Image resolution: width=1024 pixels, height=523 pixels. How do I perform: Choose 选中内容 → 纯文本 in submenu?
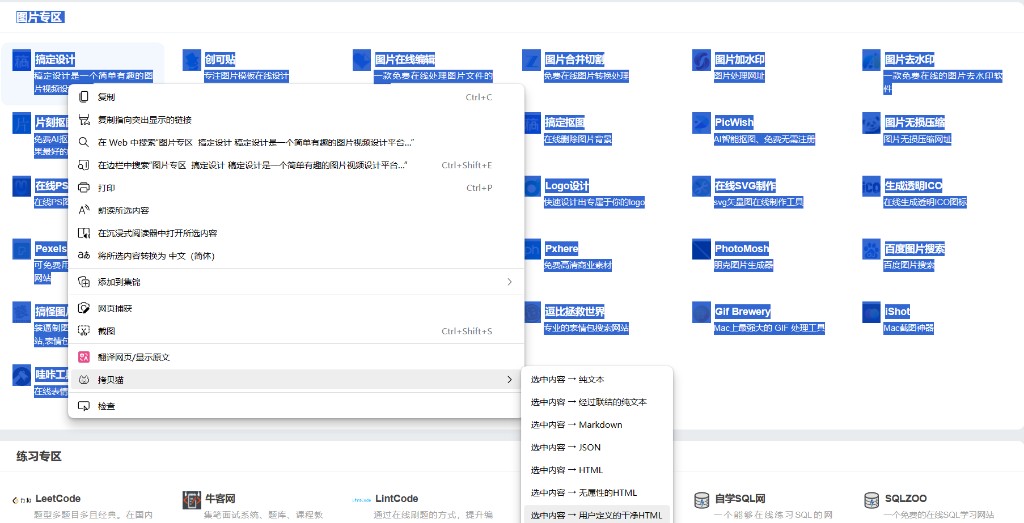click(598, 379)
